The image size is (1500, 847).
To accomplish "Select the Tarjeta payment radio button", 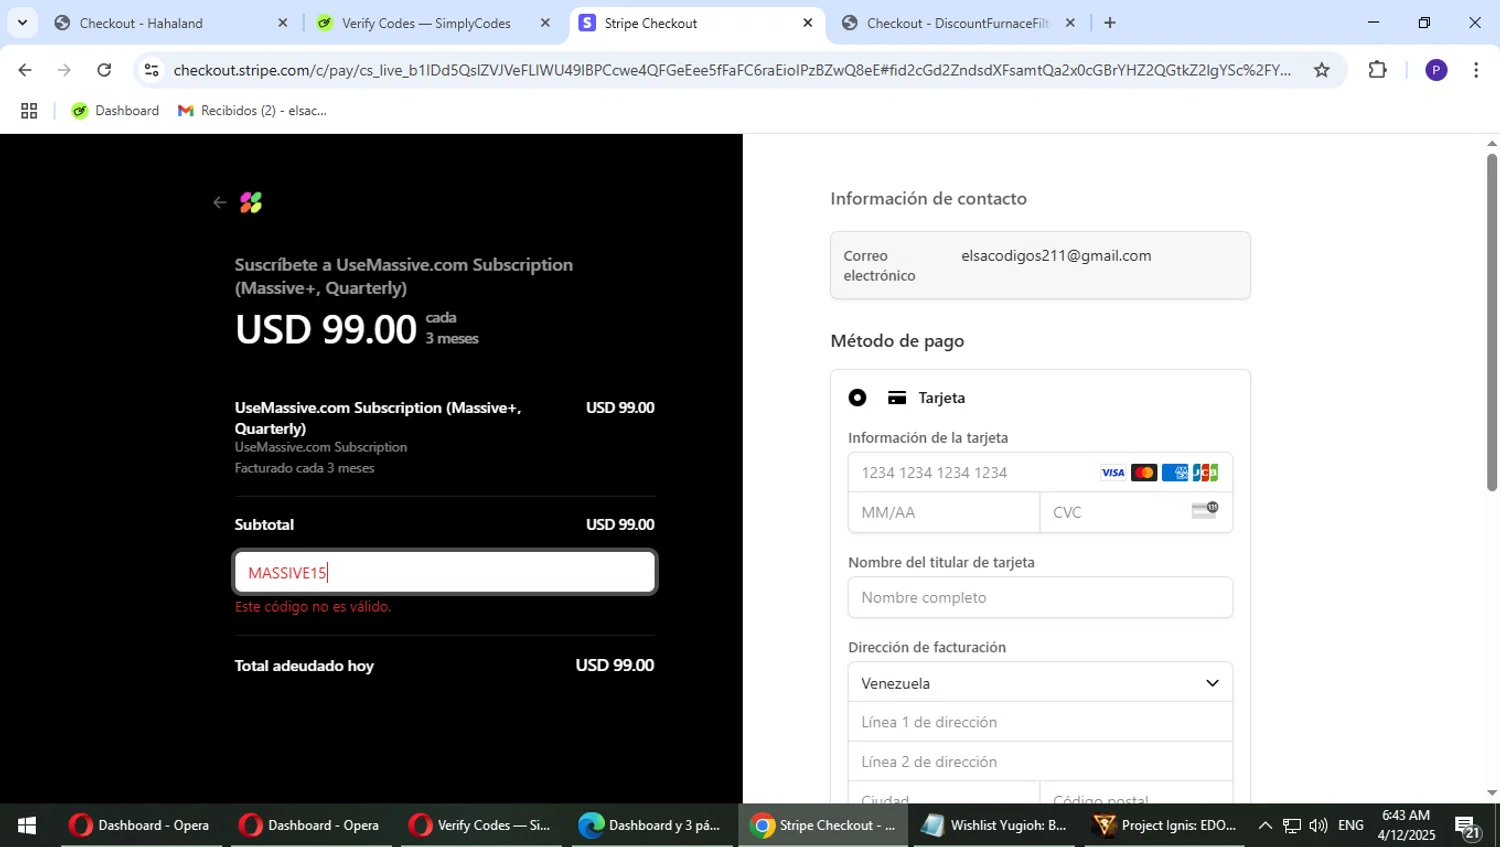I will [857, 398].
